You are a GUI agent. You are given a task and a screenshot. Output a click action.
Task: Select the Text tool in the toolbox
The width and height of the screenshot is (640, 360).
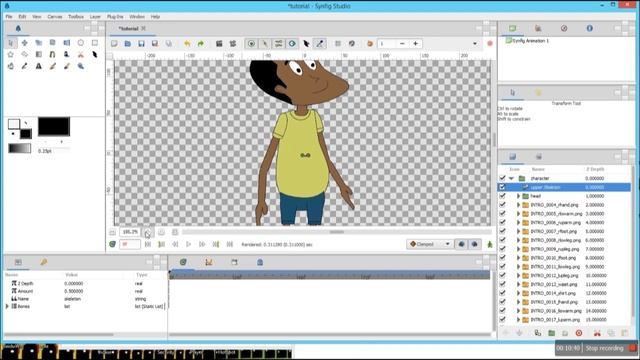click(x=39, y=66)
